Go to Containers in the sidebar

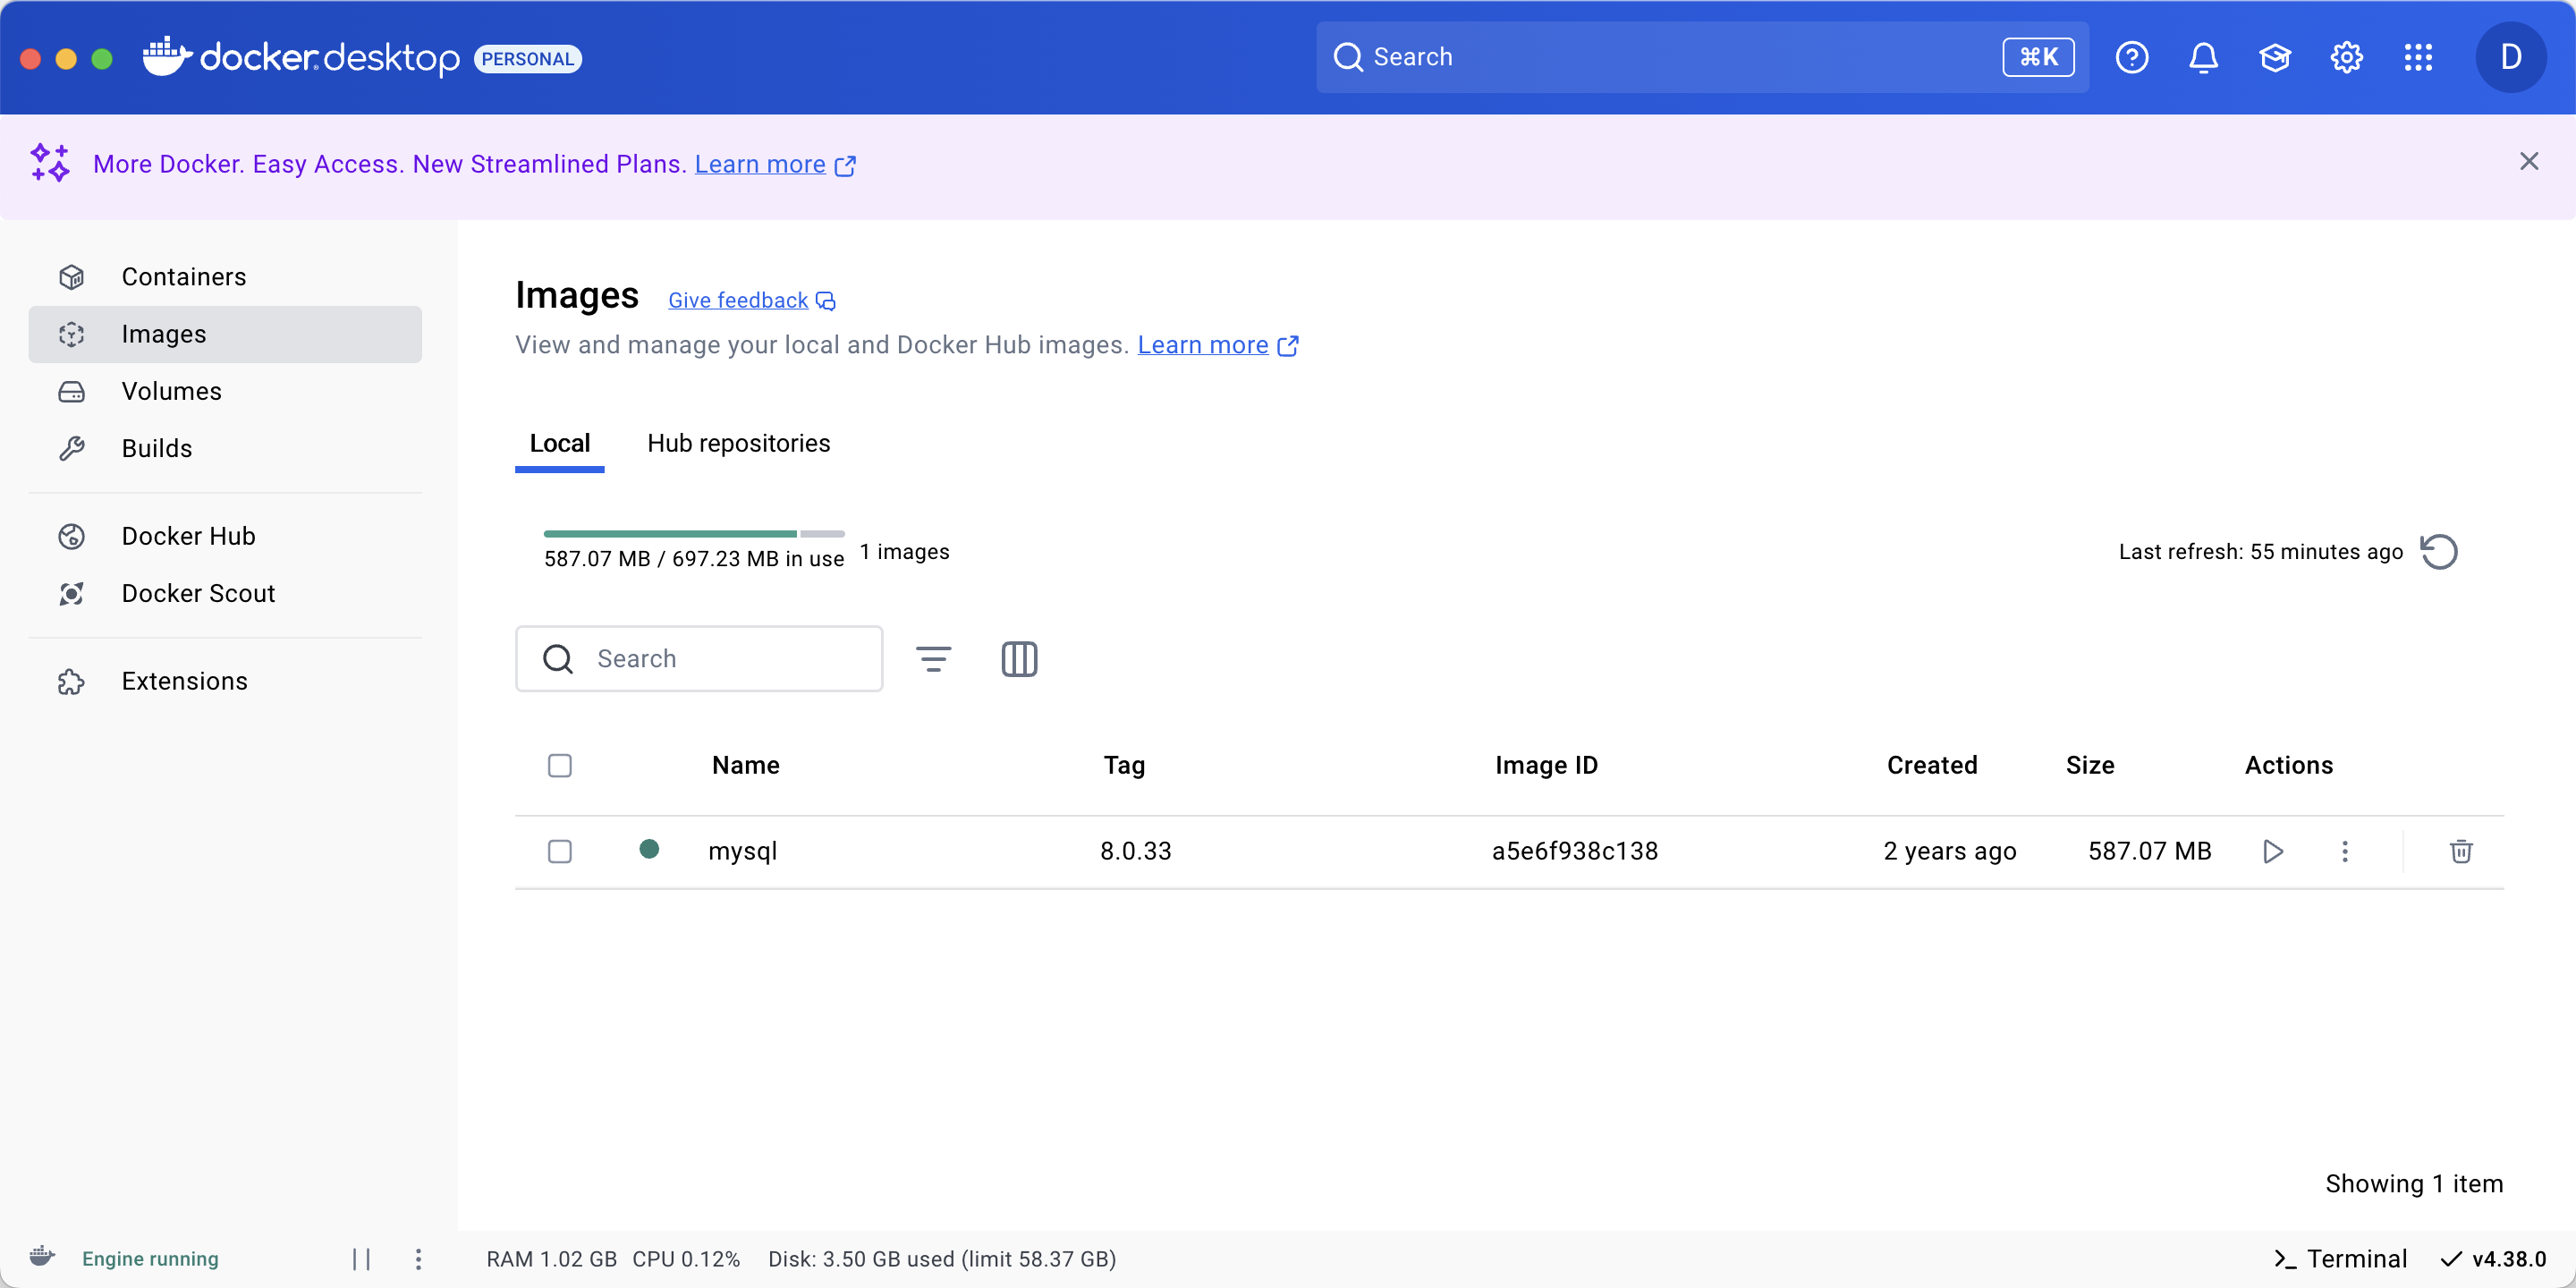pos(184,277)
